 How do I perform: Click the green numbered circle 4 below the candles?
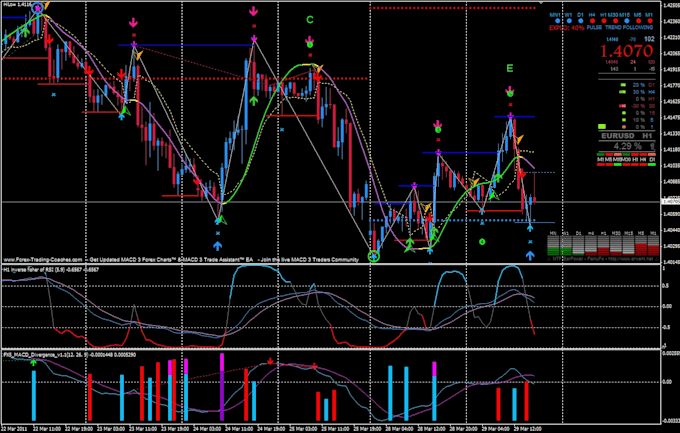(482, 241)
